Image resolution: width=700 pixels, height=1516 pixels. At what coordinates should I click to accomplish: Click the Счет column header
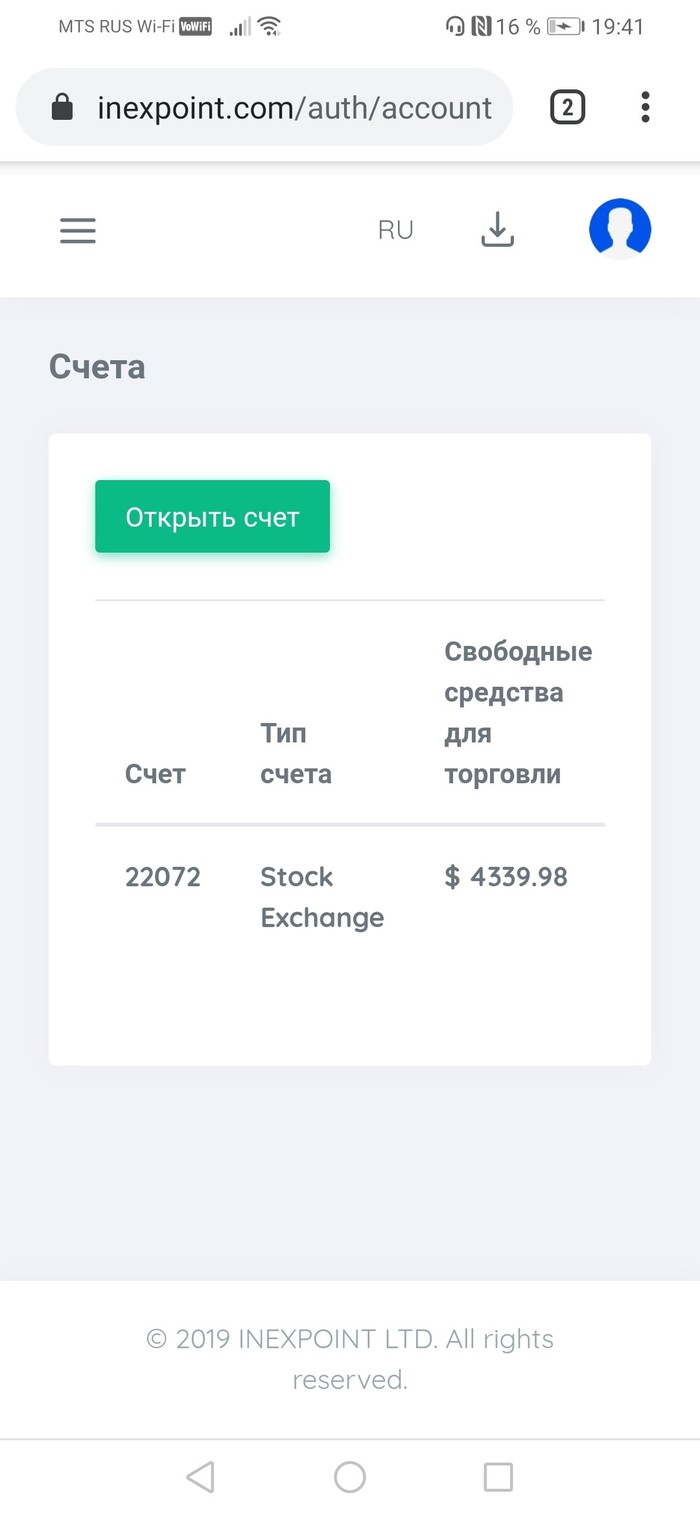tap(155, 774)
